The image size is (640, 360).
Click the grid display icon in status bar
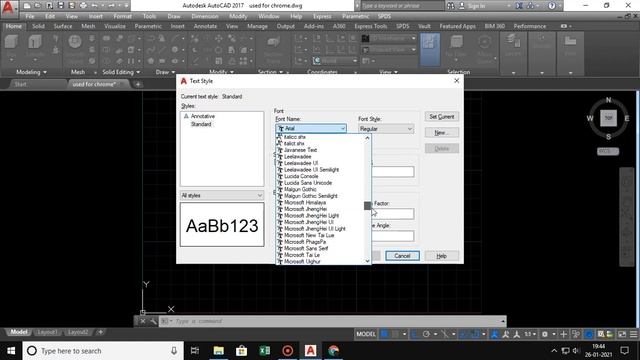pos(384,334)
